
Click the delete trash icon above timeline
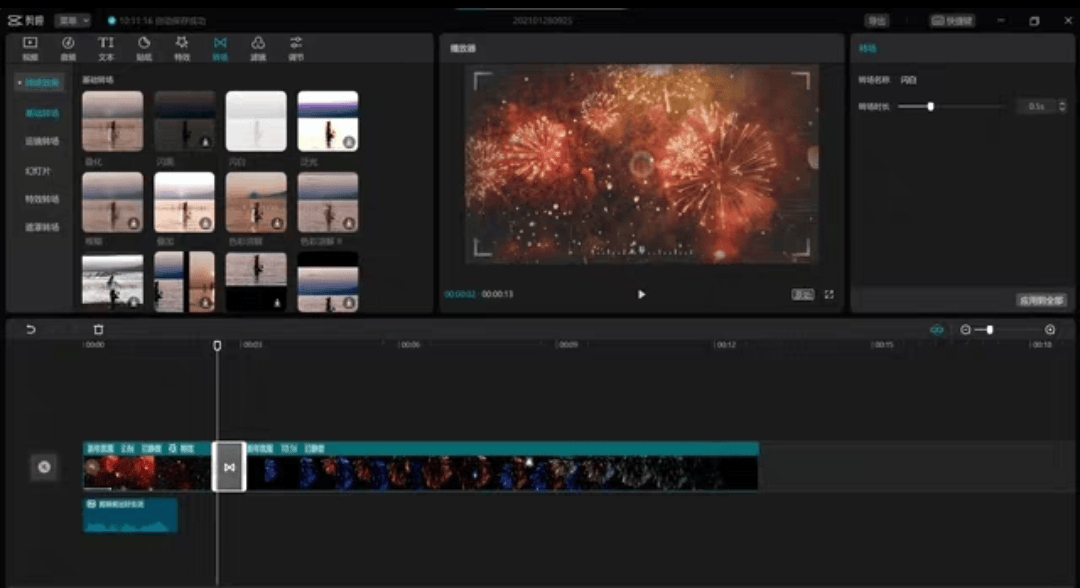pyautogui.click(x=98, y=329)
